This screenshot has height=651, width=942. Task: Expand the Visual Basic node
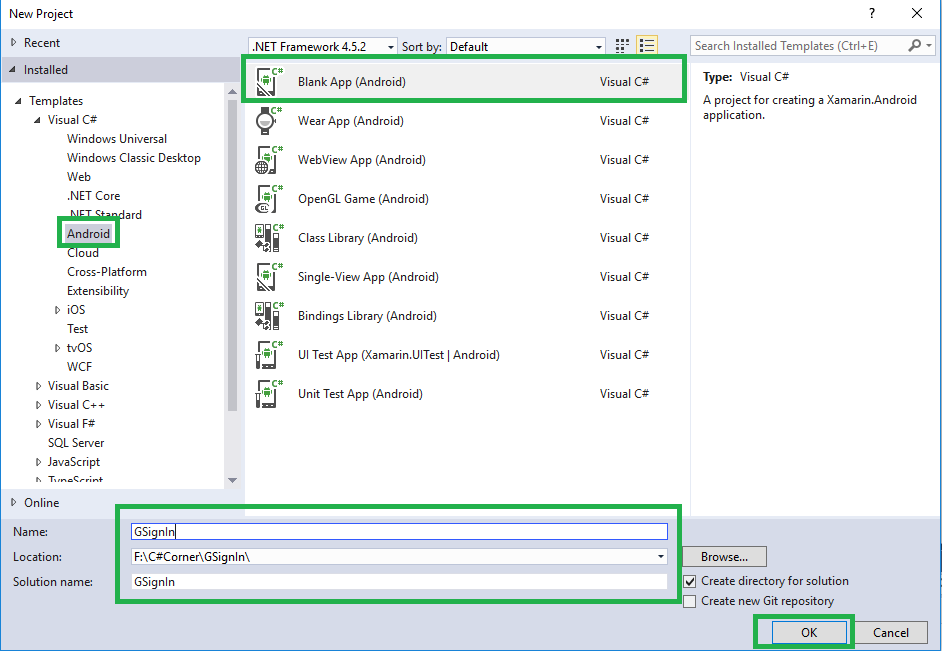pos(38,386)
